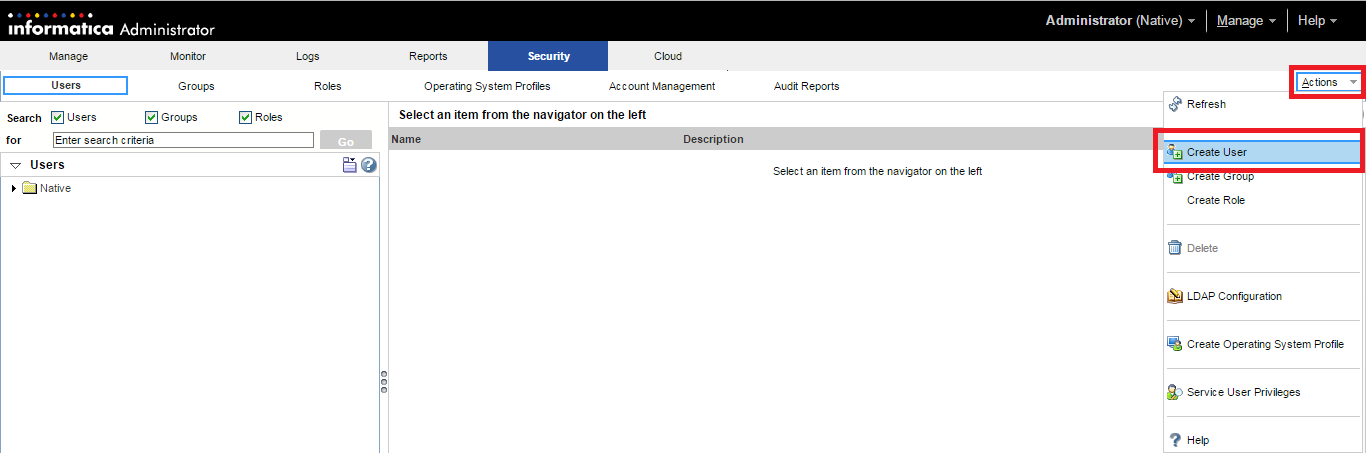
Task: Click the Enter search criteria field
Action: pos(183,140)
